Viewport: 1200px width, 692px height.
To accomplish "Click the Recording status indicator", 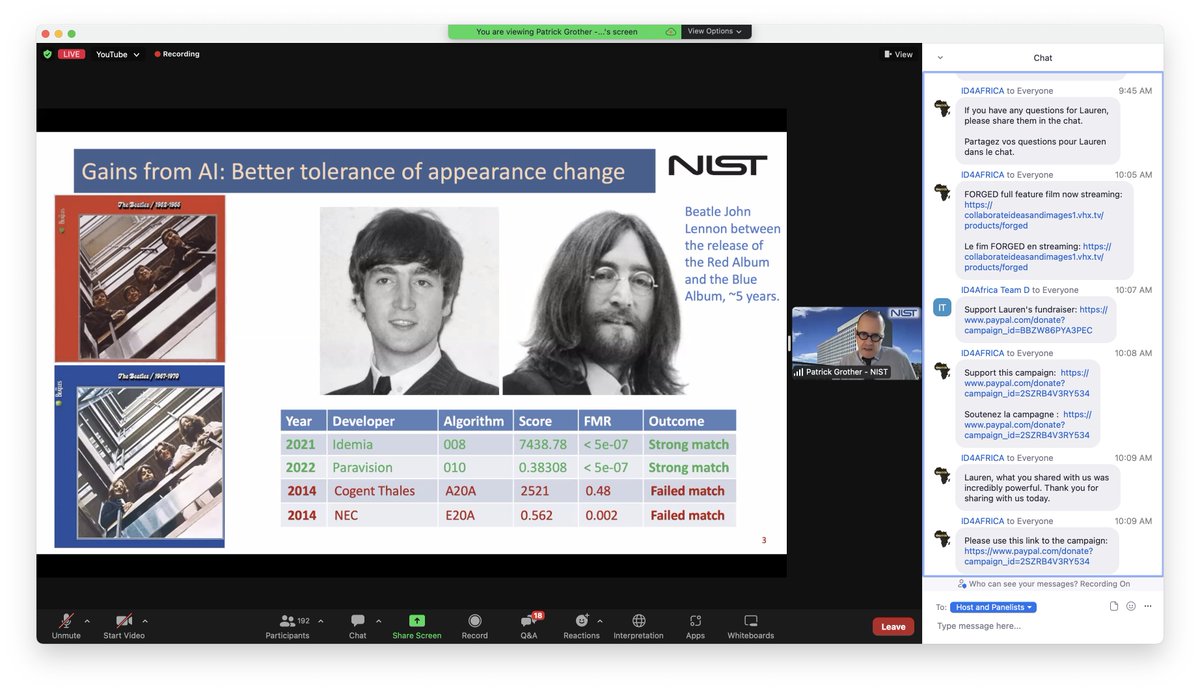I will (177, 54).
